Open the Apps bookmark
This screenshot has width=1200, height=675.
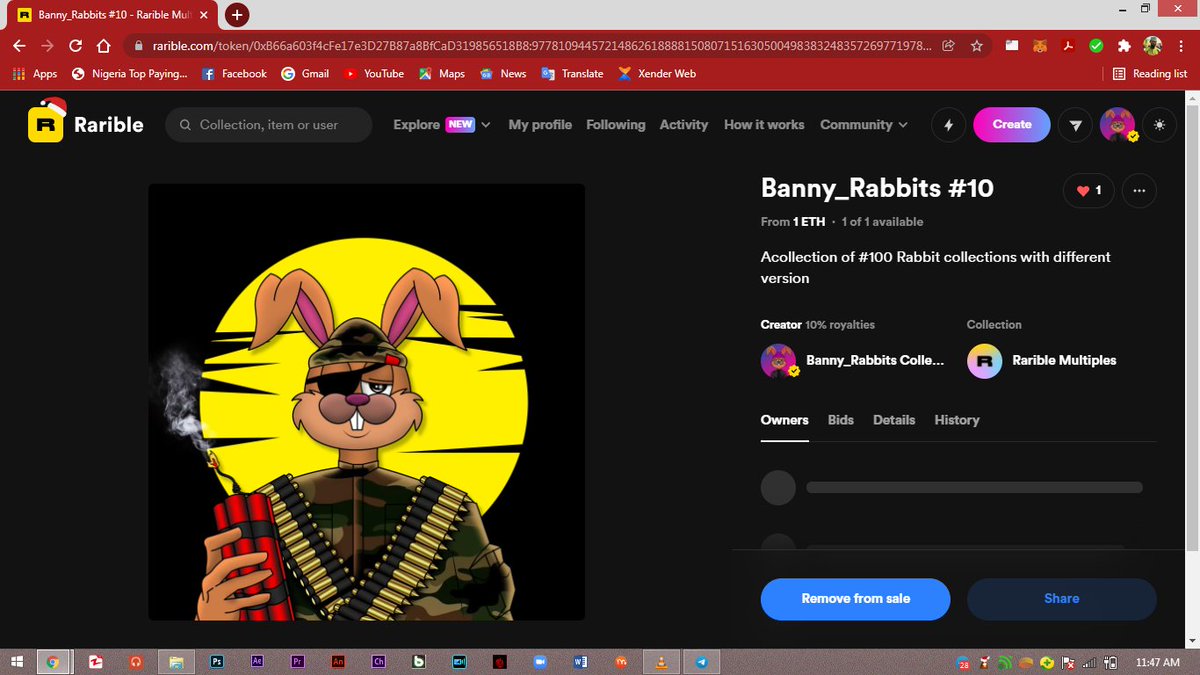point(35,74)
